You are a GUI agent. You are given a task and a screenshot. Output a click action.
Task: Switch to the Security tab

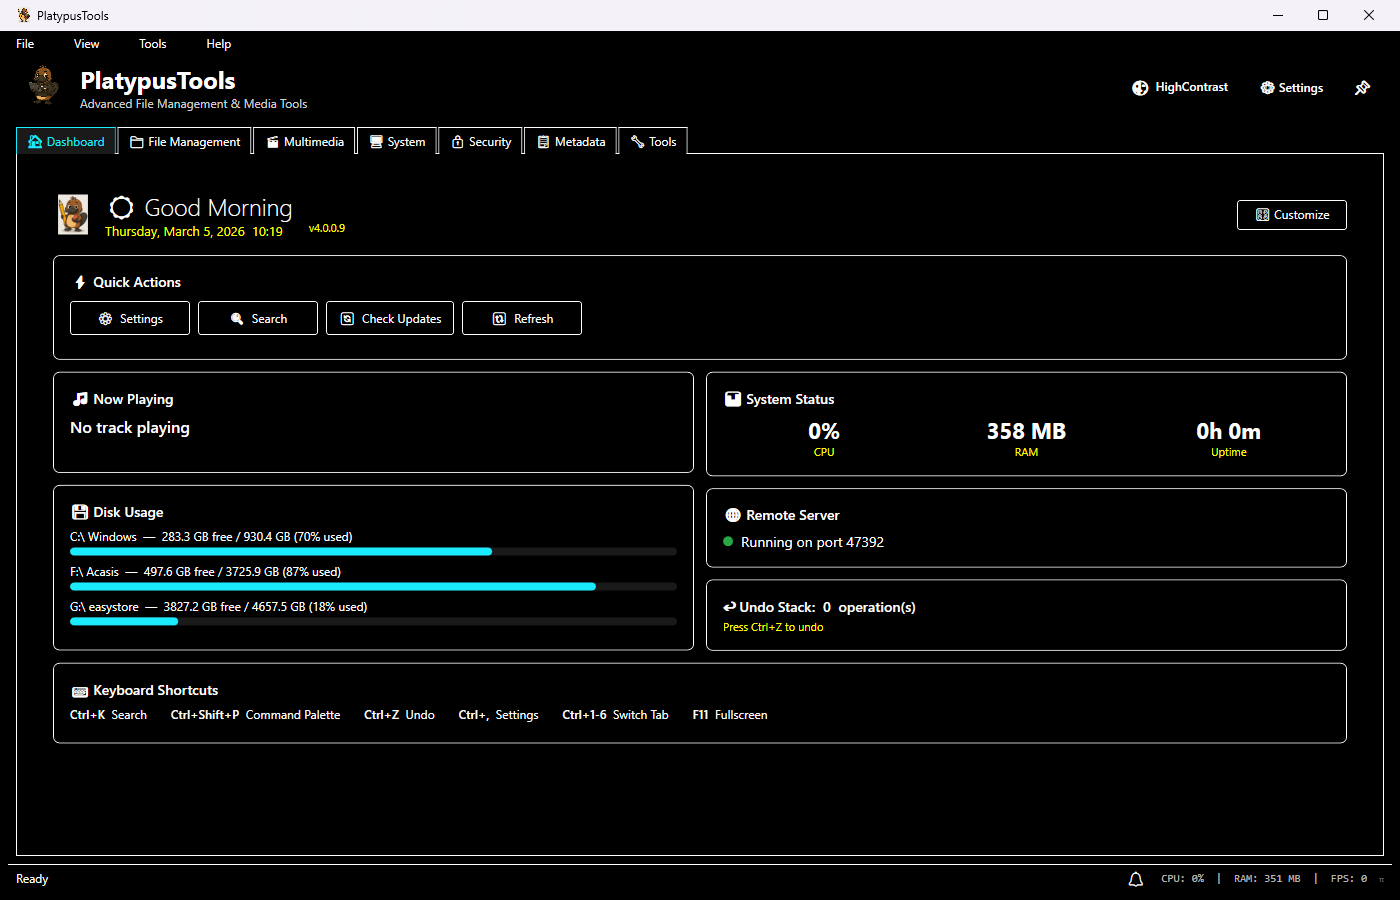(481, 141)
